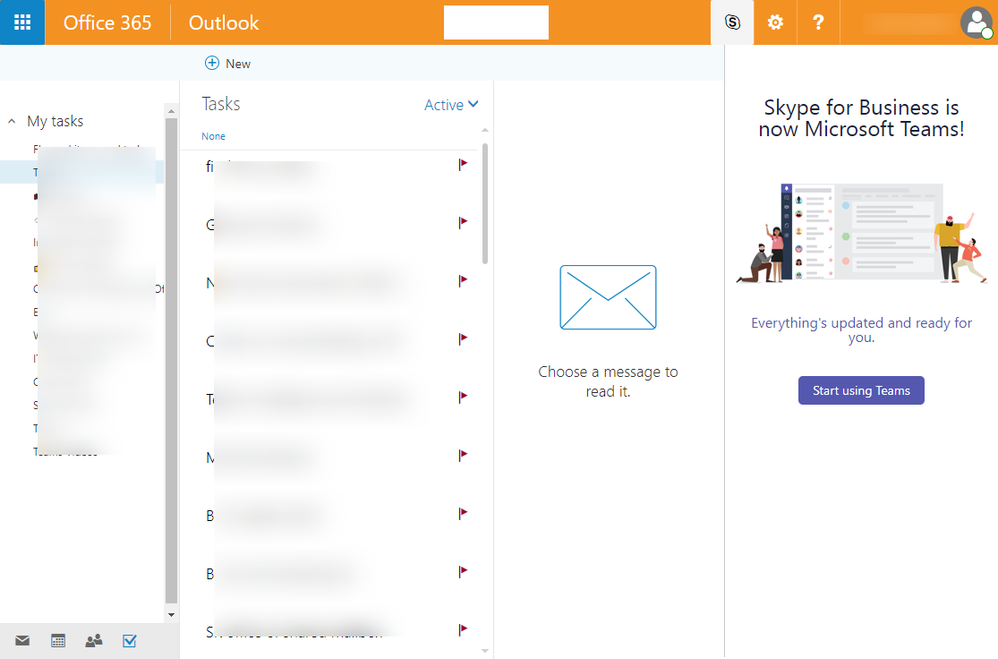Click the None sort group label

point(213,136)
